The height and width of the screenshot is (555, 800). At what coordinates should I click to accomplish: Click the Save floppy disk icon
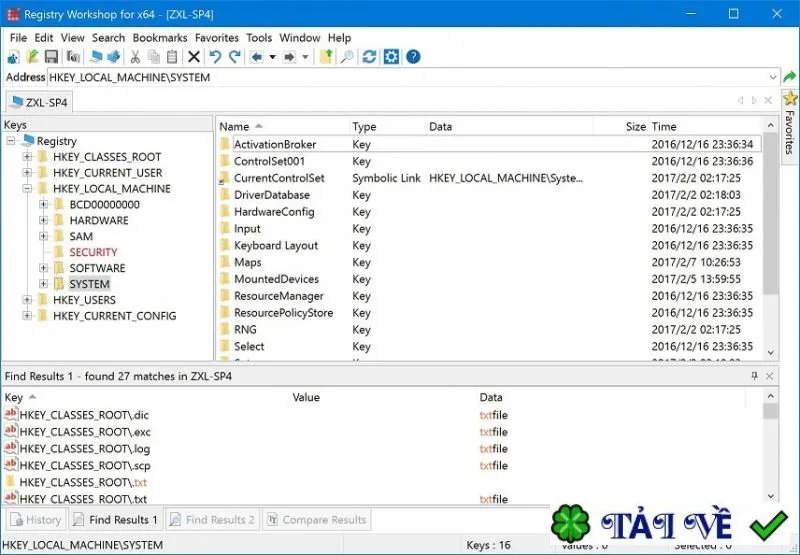click(51, 57)
